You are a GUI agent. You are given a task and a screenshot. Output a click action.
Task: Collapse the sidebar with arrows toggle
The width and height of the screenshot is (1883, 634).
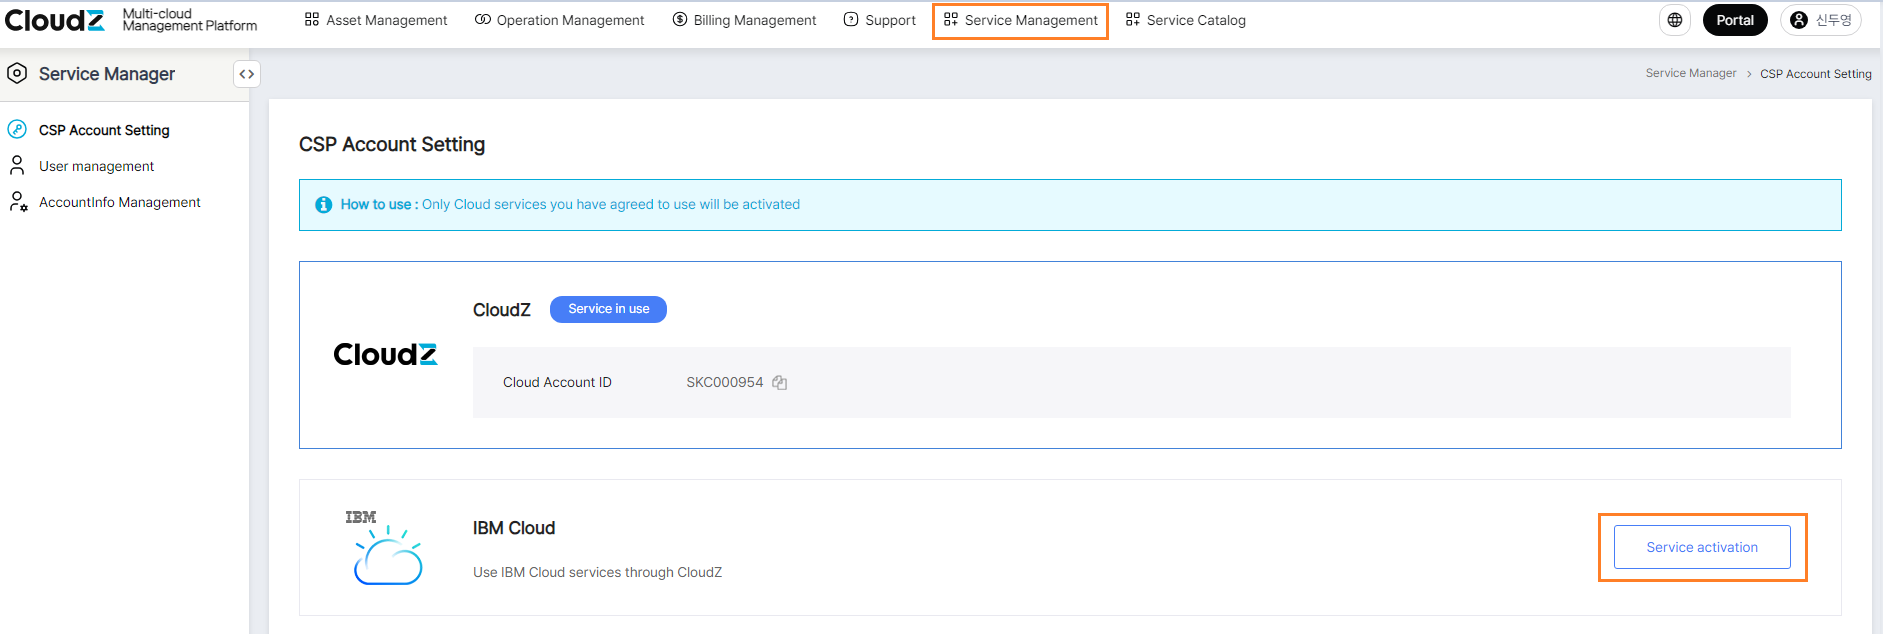pyautogui.click(x=247, y=74)
